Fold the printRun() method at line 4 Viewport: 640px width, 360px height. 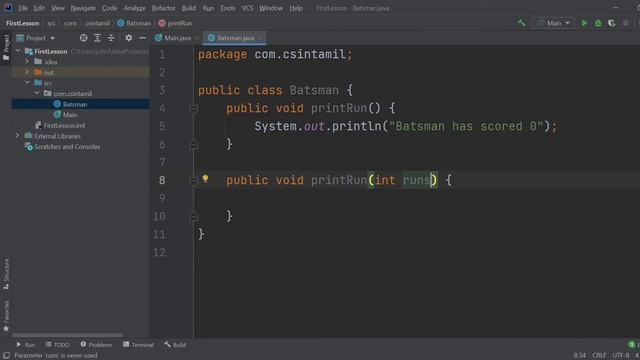coord(193,109)
